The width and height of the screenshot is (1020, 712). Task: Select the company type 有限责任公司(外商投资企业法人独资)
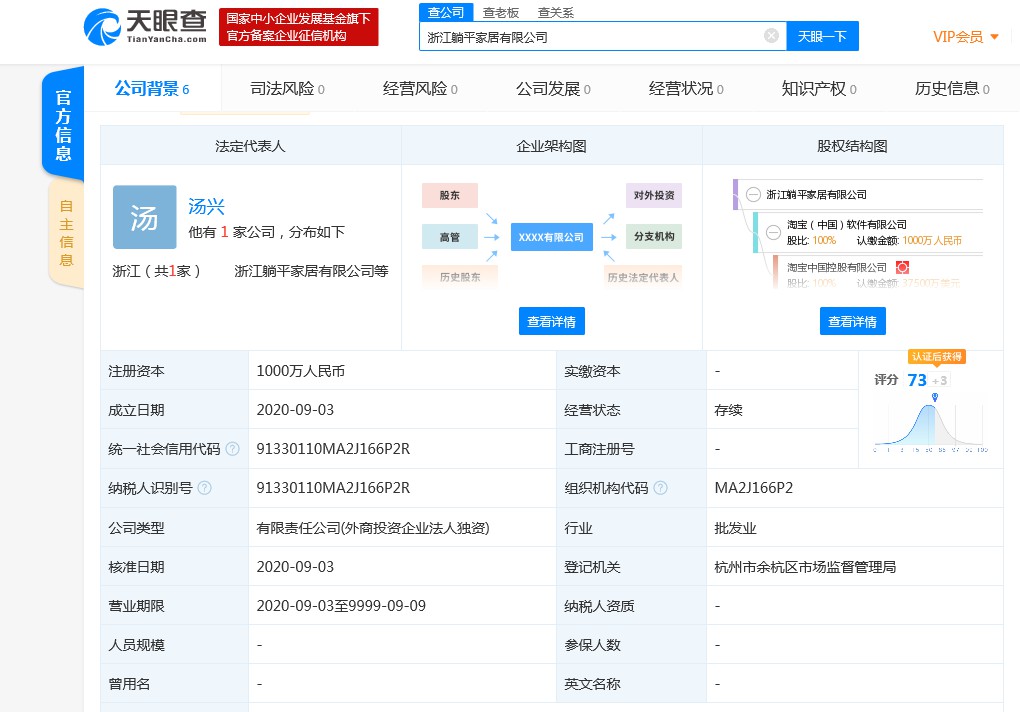(x=373, y=528)
